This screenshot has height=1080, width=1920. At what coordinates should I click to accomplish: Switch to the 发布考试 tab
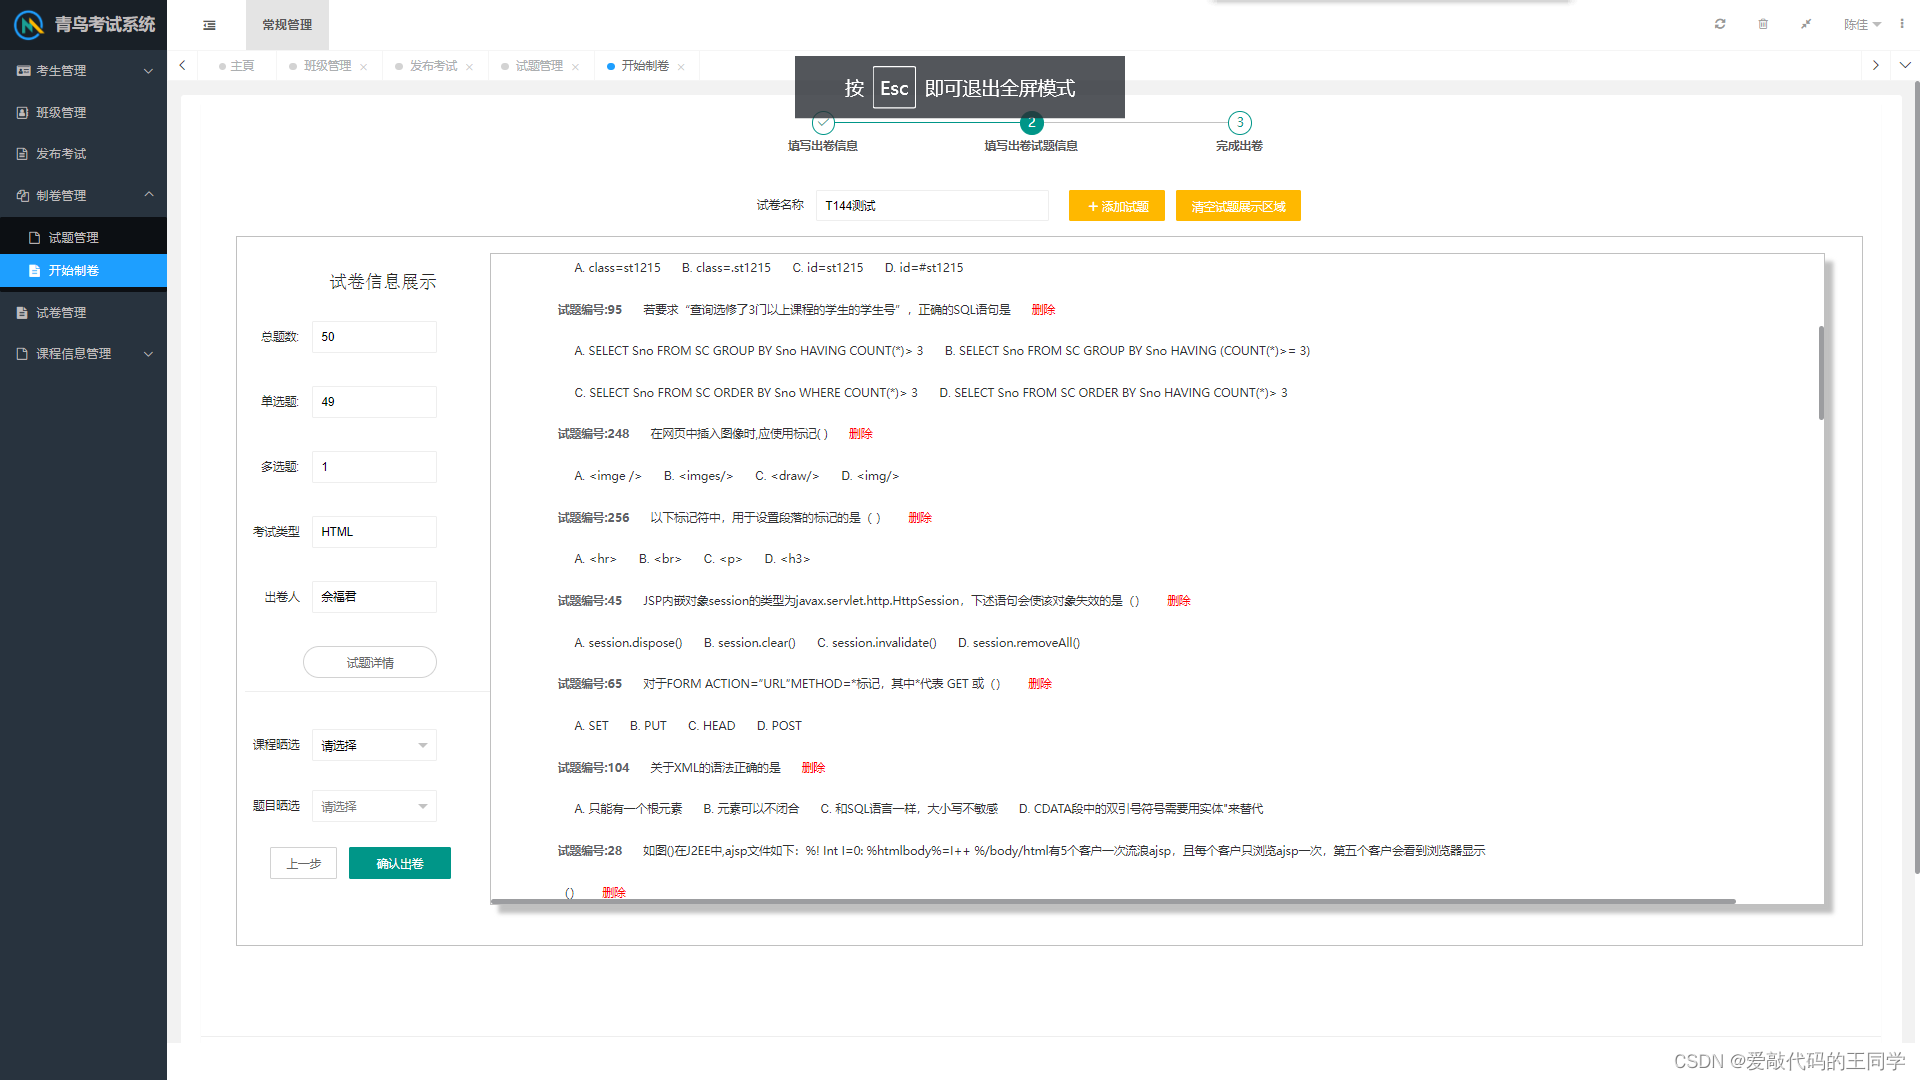433,66
